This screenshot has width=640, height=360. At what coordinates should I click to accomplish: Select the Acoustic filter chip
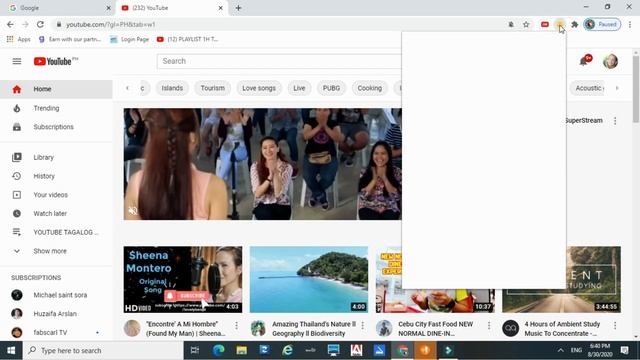pos(588,88)
